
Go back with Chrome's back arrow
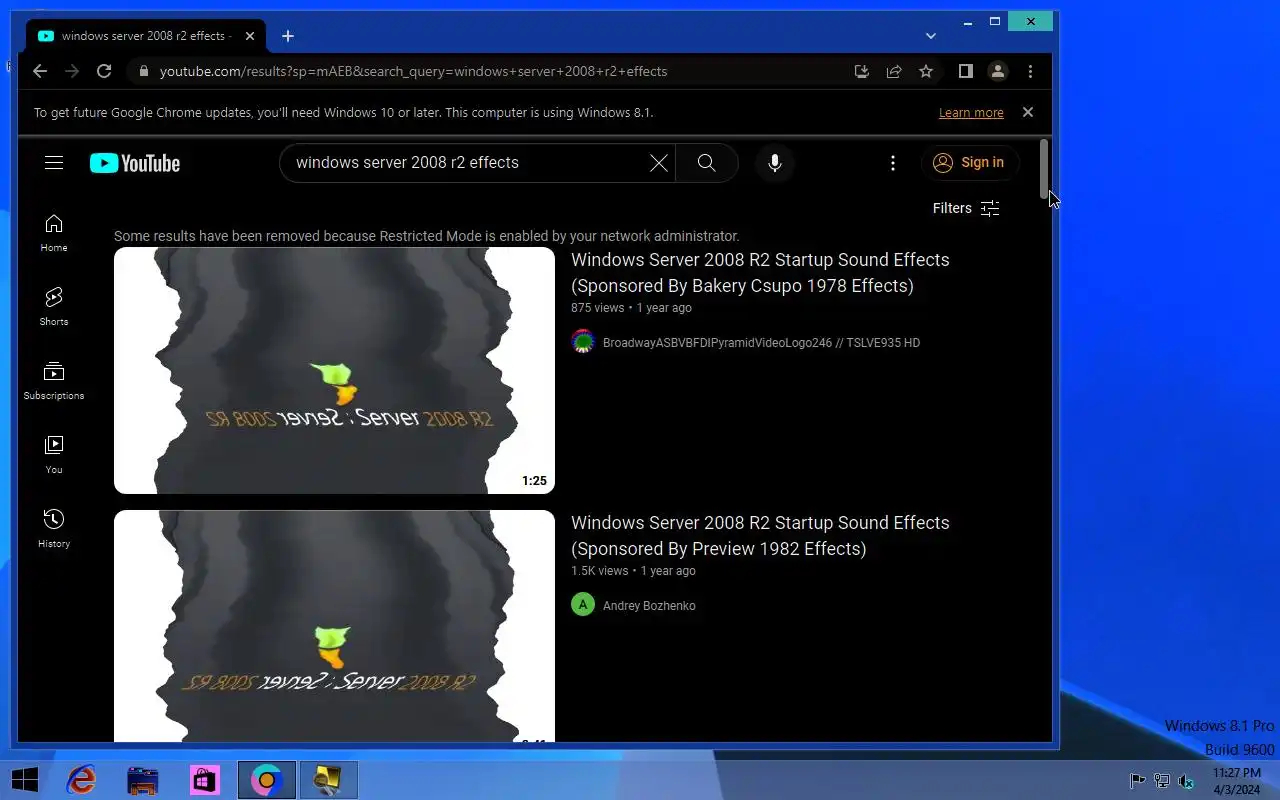click(x=40, y=71)
